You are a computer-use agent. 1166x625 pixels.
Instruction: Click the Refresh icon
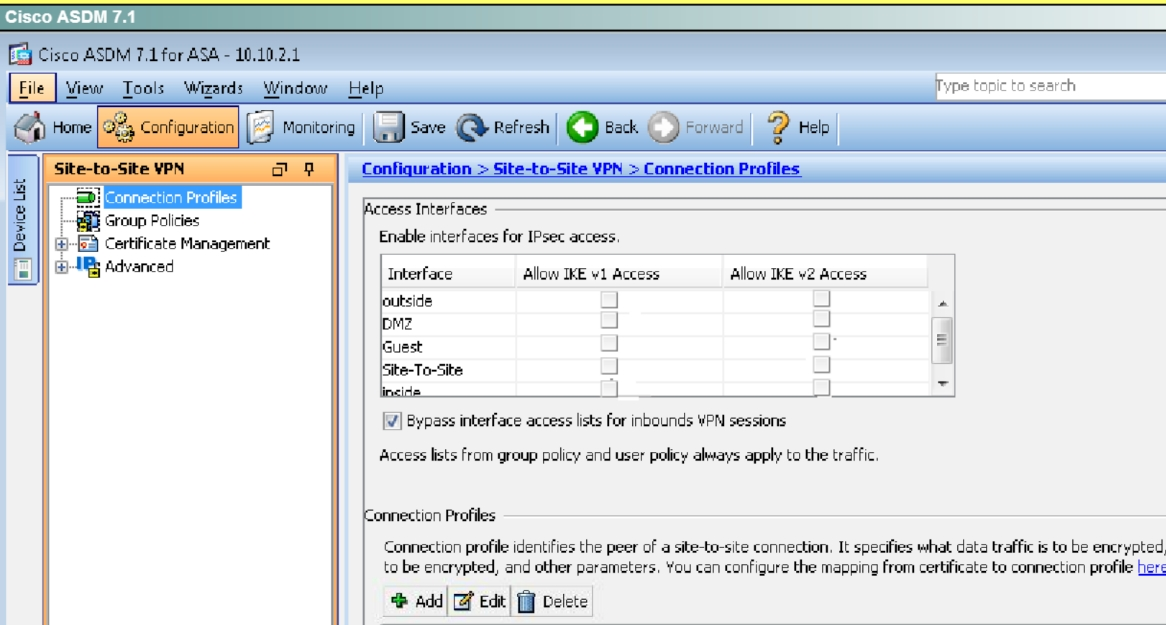click(471, 127)
